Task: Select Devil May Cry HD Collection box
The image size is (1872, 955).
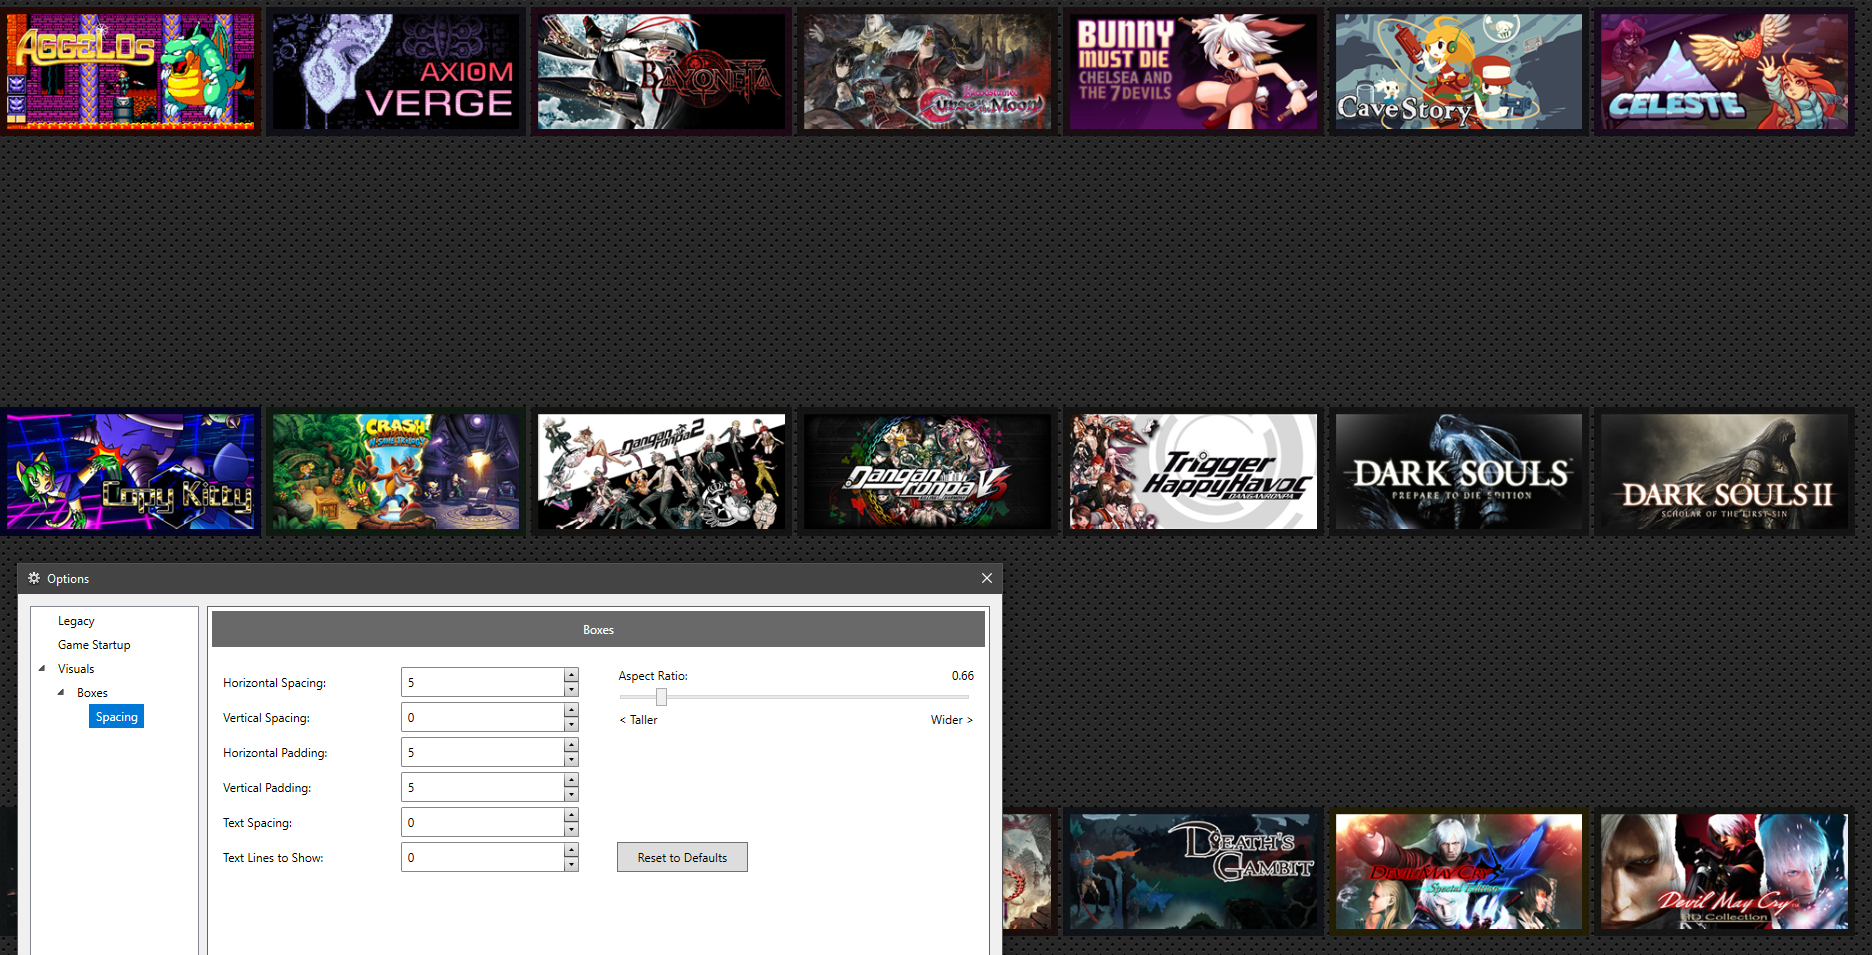Action: [x=1724, y=871]
